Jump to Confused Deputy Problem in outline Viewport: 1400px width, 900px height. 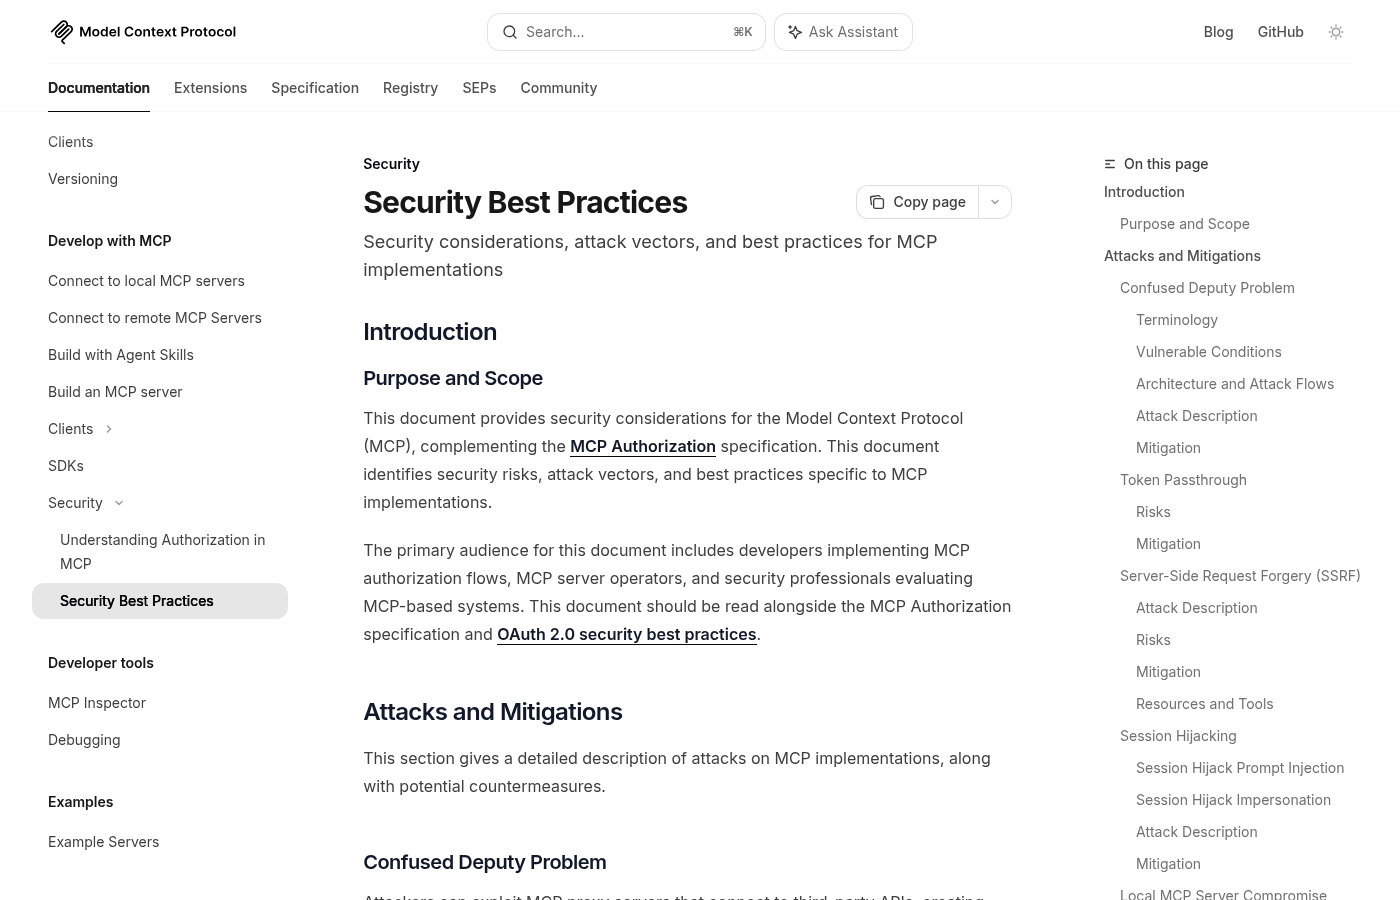(x=1207, y=288)
